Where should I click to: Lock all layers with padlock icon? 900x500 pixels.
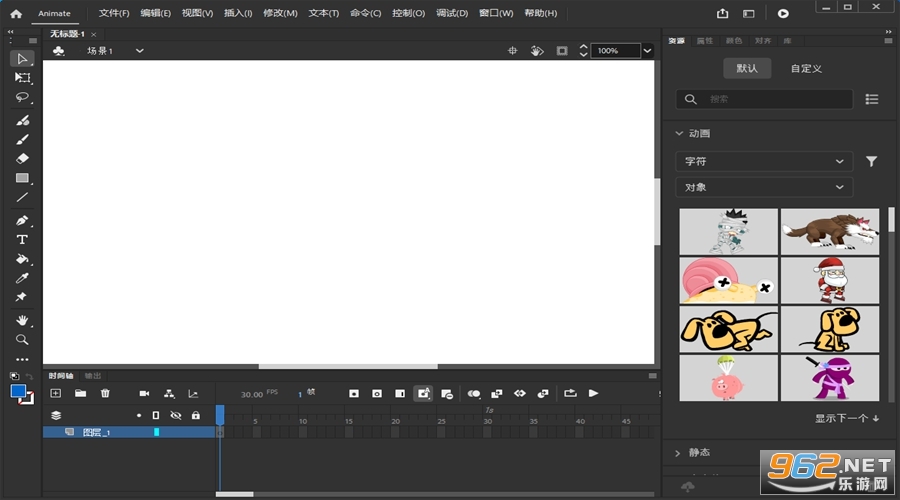click(x=196, y=415)
